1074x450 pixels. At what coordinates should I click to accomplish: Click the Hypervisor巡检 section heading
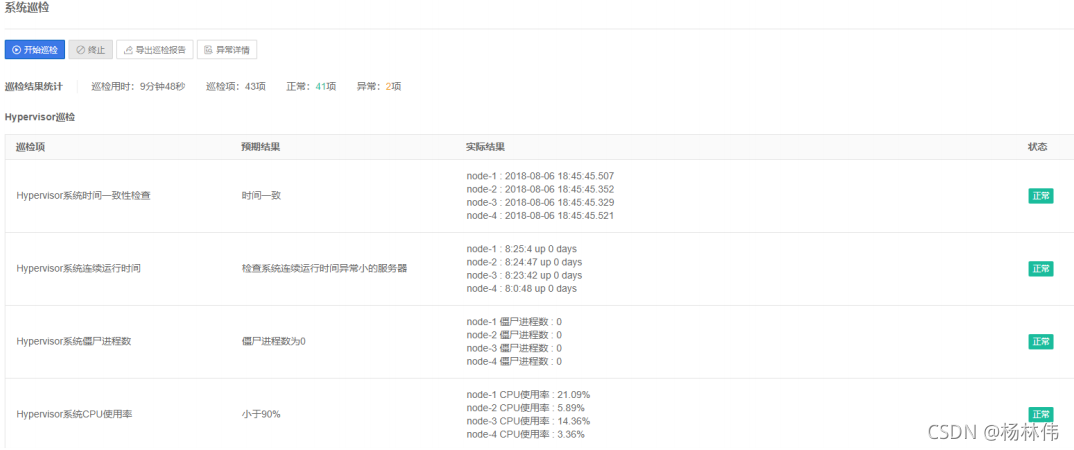pyautogui.click(x=40, y=117)
